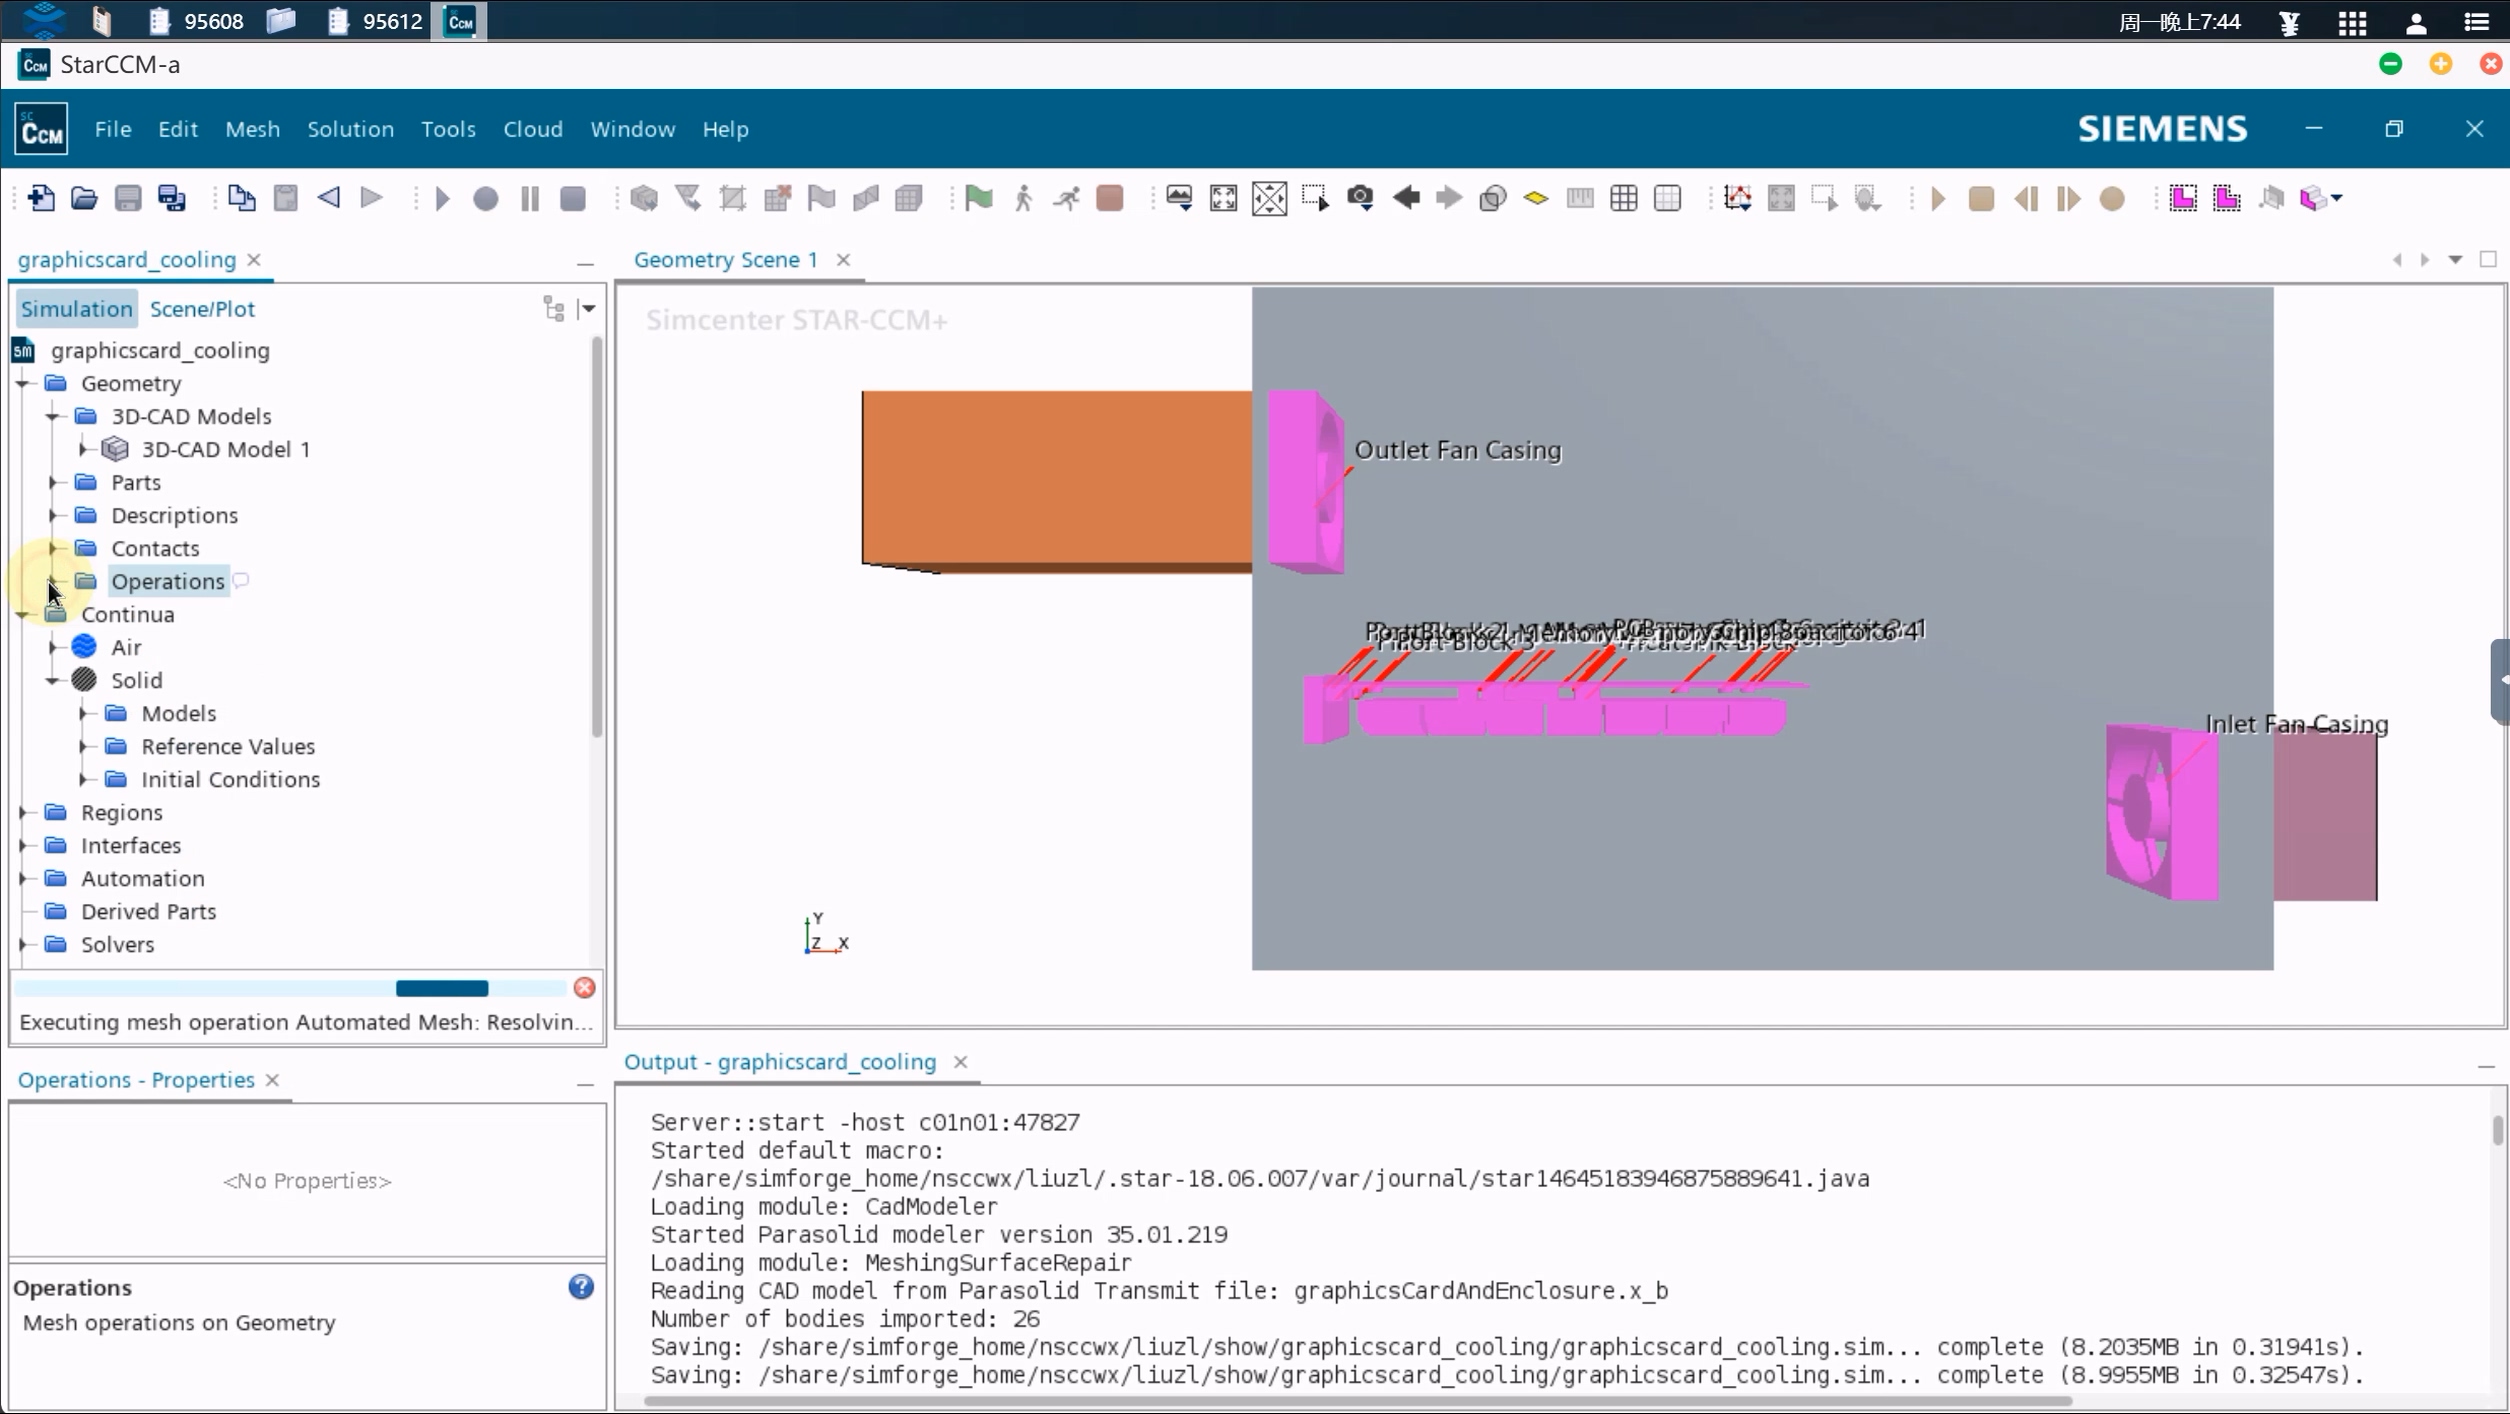Viewport: 2510px width, 1414px height.
Task: Click the blue help question mark icon
Action: [x=581, y=1287]
